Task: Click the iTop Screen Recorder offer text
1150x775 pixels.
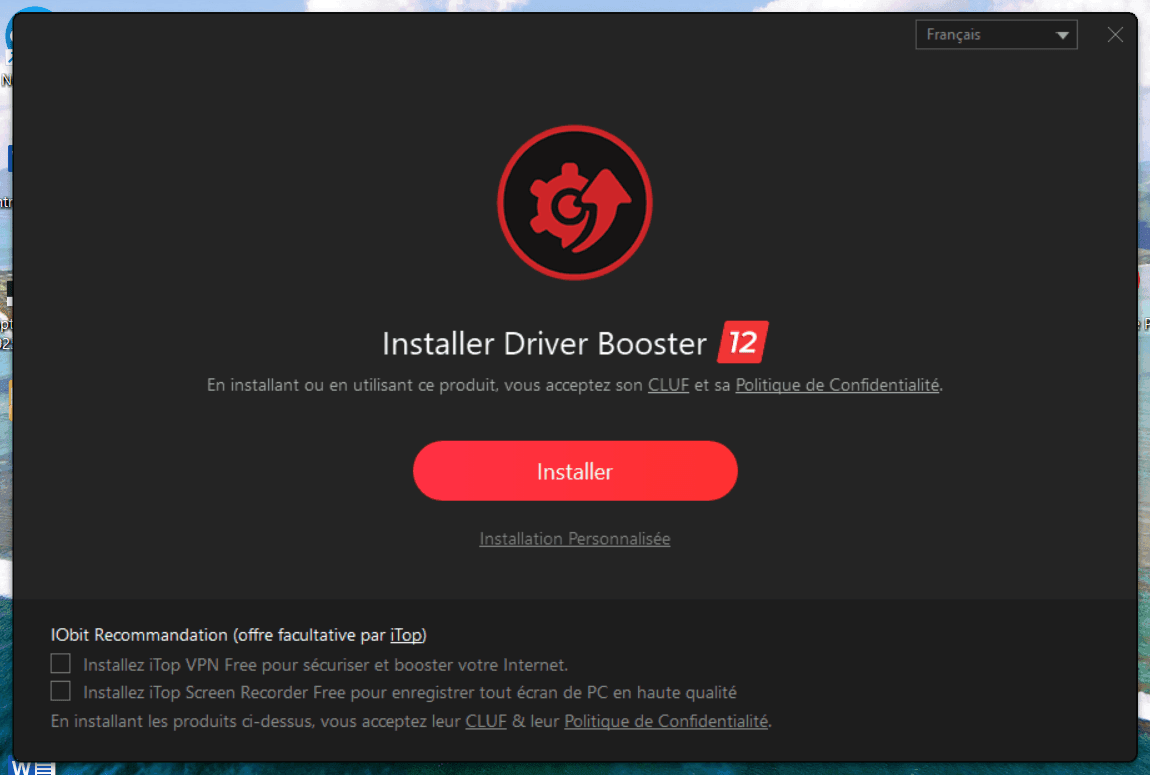Action: click(410, 692)
